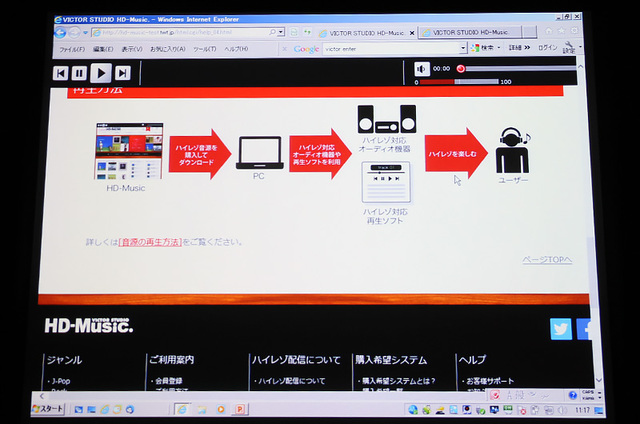The height and width of the screenshot is (424, 640).
Task: Click the HD-Music footer logo
Action: (x=89, y=326)
